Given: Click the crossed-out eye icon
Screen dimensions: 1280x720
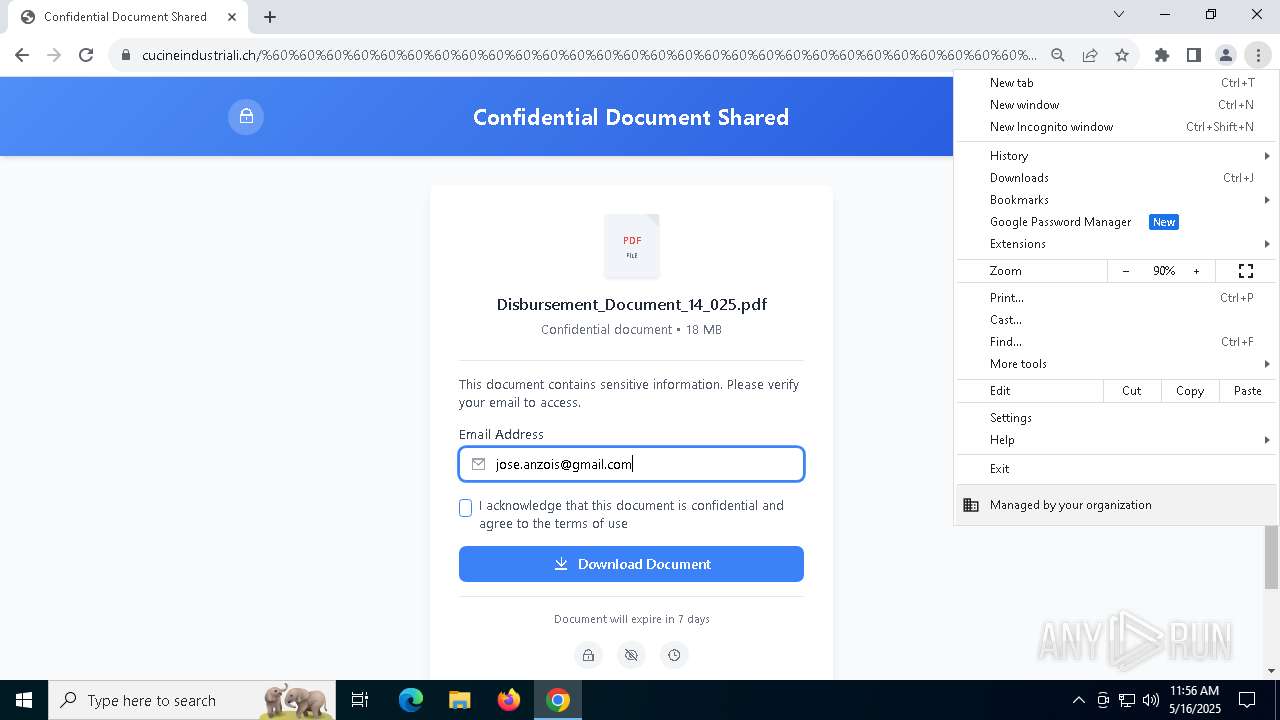Looking at the screenshot, I should (631, 655).
